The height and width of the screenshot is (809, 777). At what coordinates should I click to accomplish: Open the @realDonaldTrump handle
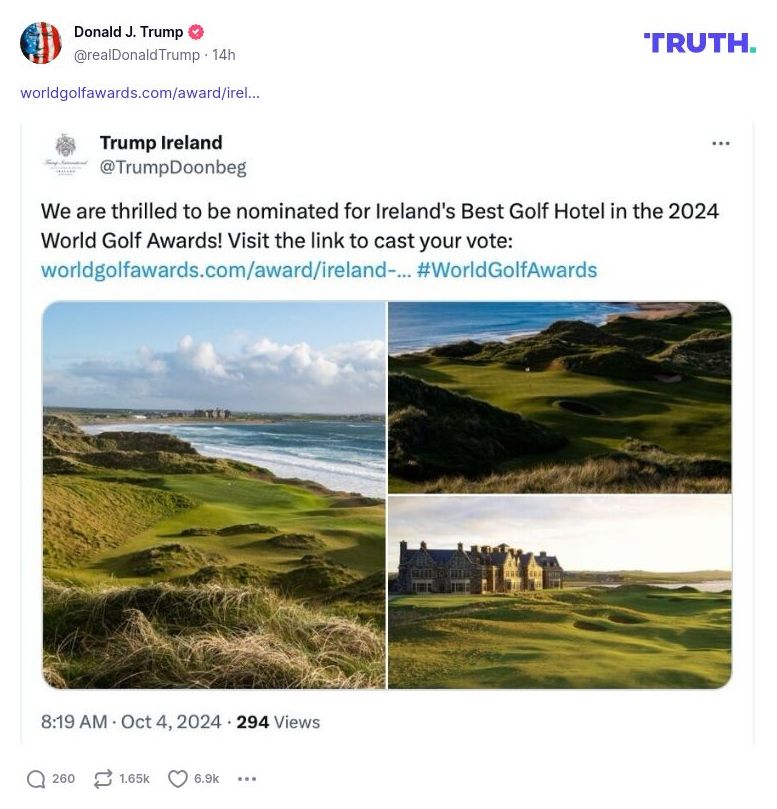point(136,55)
